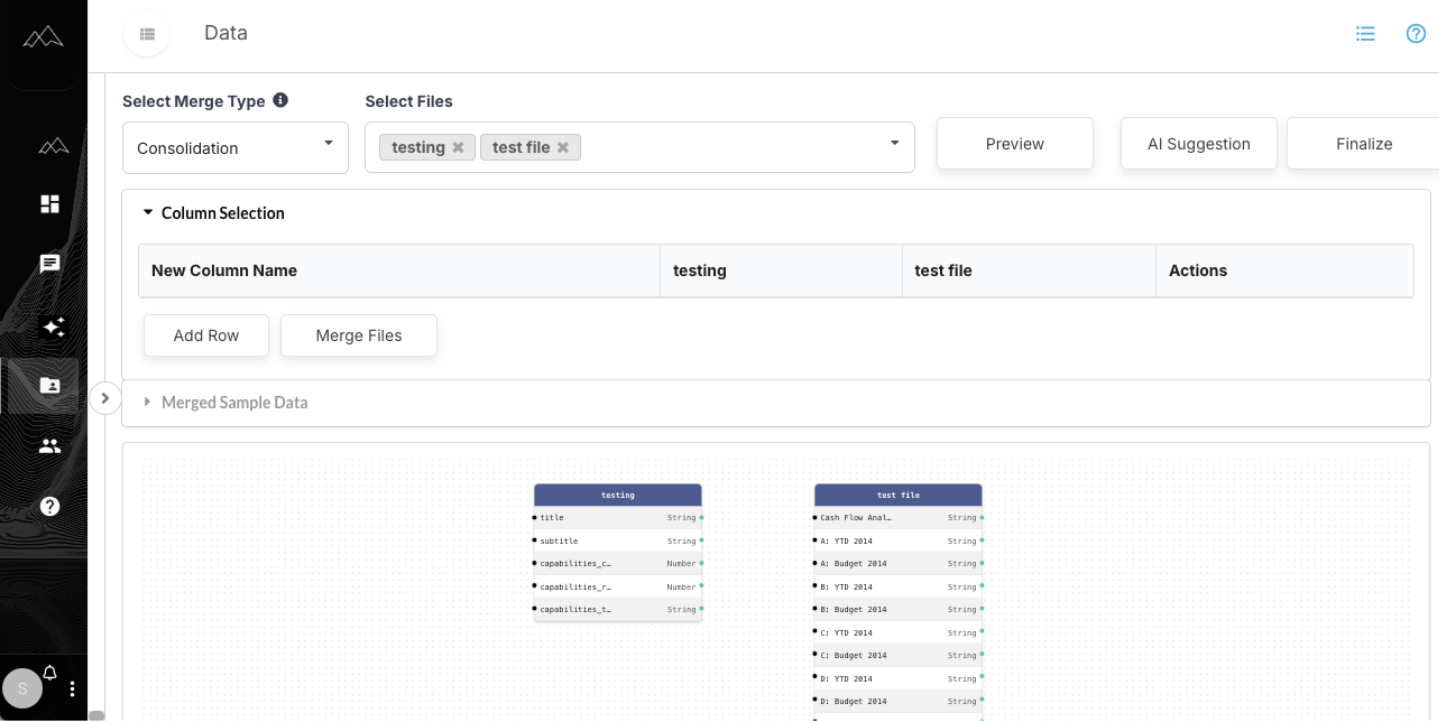Open the Consolidation merge type dropdown
This screenshot has width=1439, height=721.
234,147
